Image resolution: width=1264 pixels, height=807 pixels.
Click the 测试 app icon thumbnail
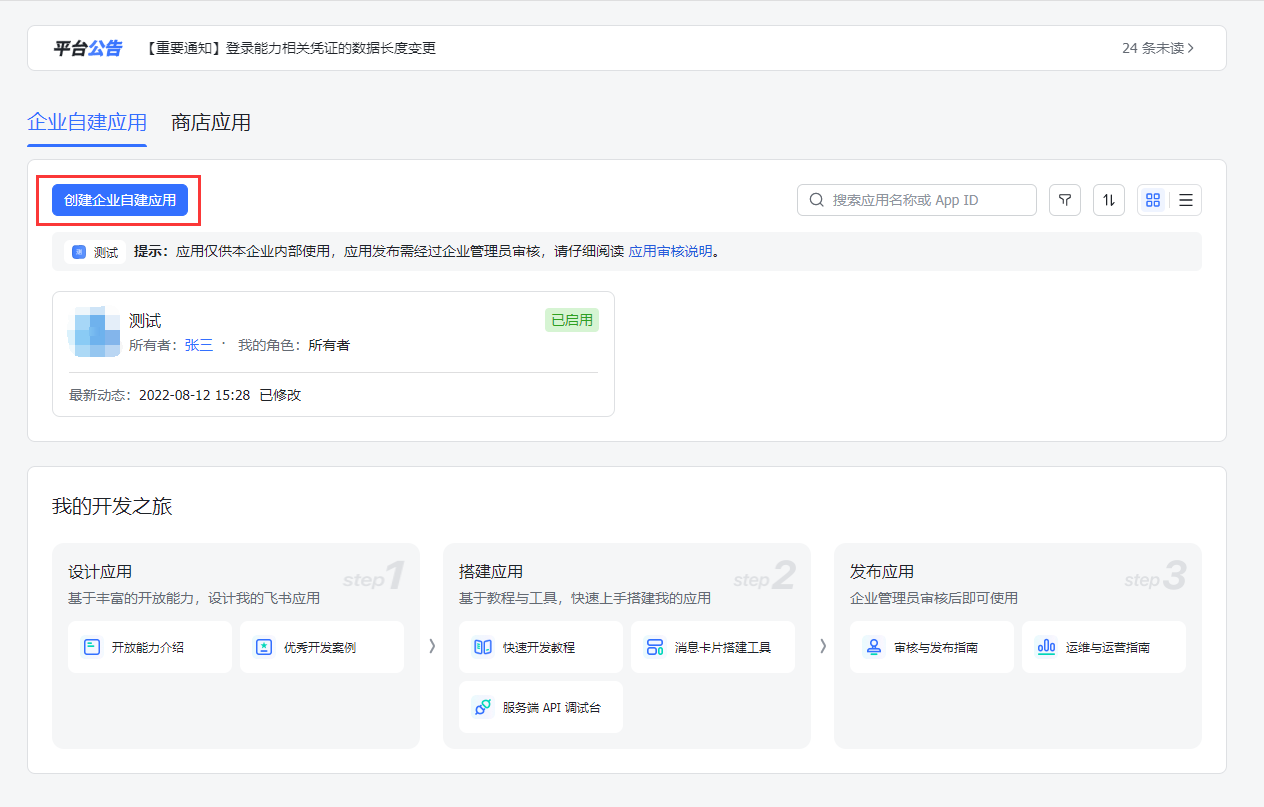click(94, 333)
